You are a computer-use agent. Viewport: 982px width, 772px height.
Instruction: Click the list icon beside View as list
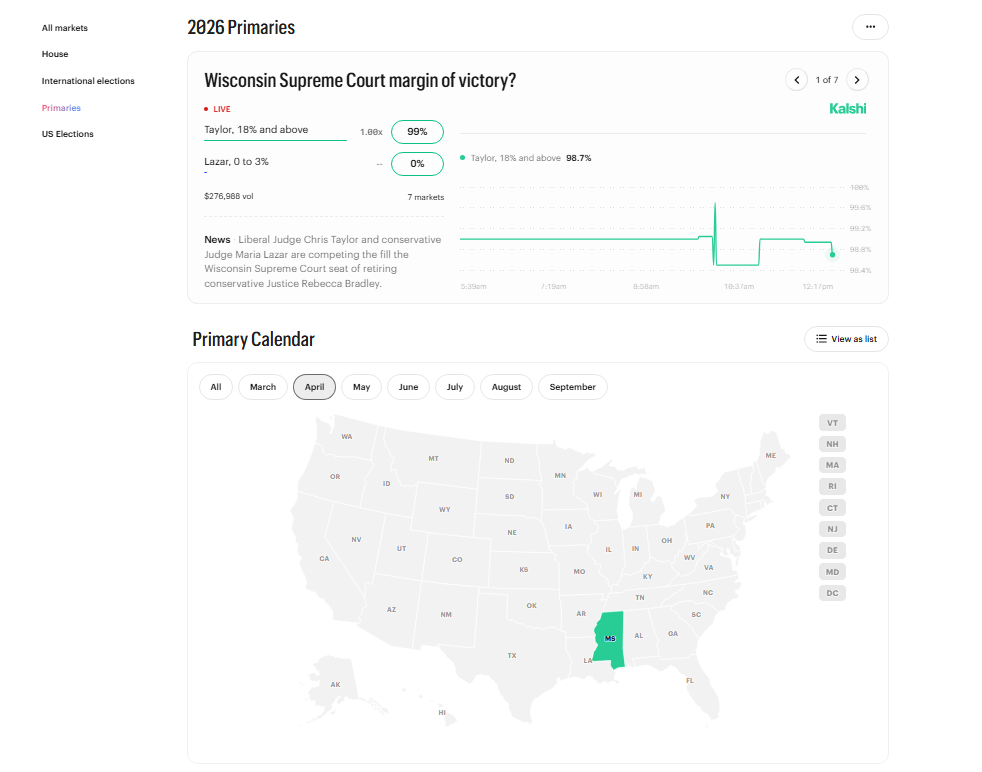pyautogui.click(x=821, y=339)
